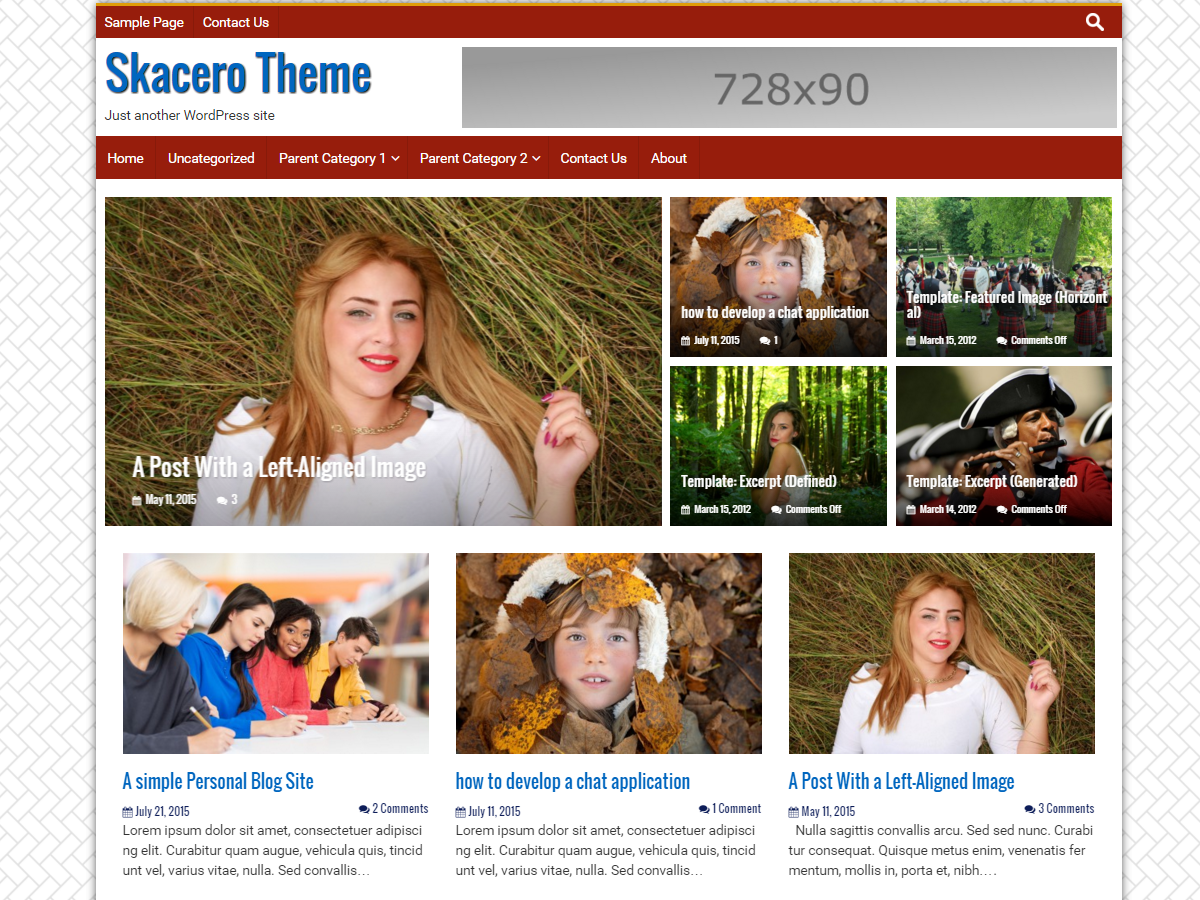Click calendar icon next to July 21, 2015
This screenshot has height=900, width=1200.
127,812
